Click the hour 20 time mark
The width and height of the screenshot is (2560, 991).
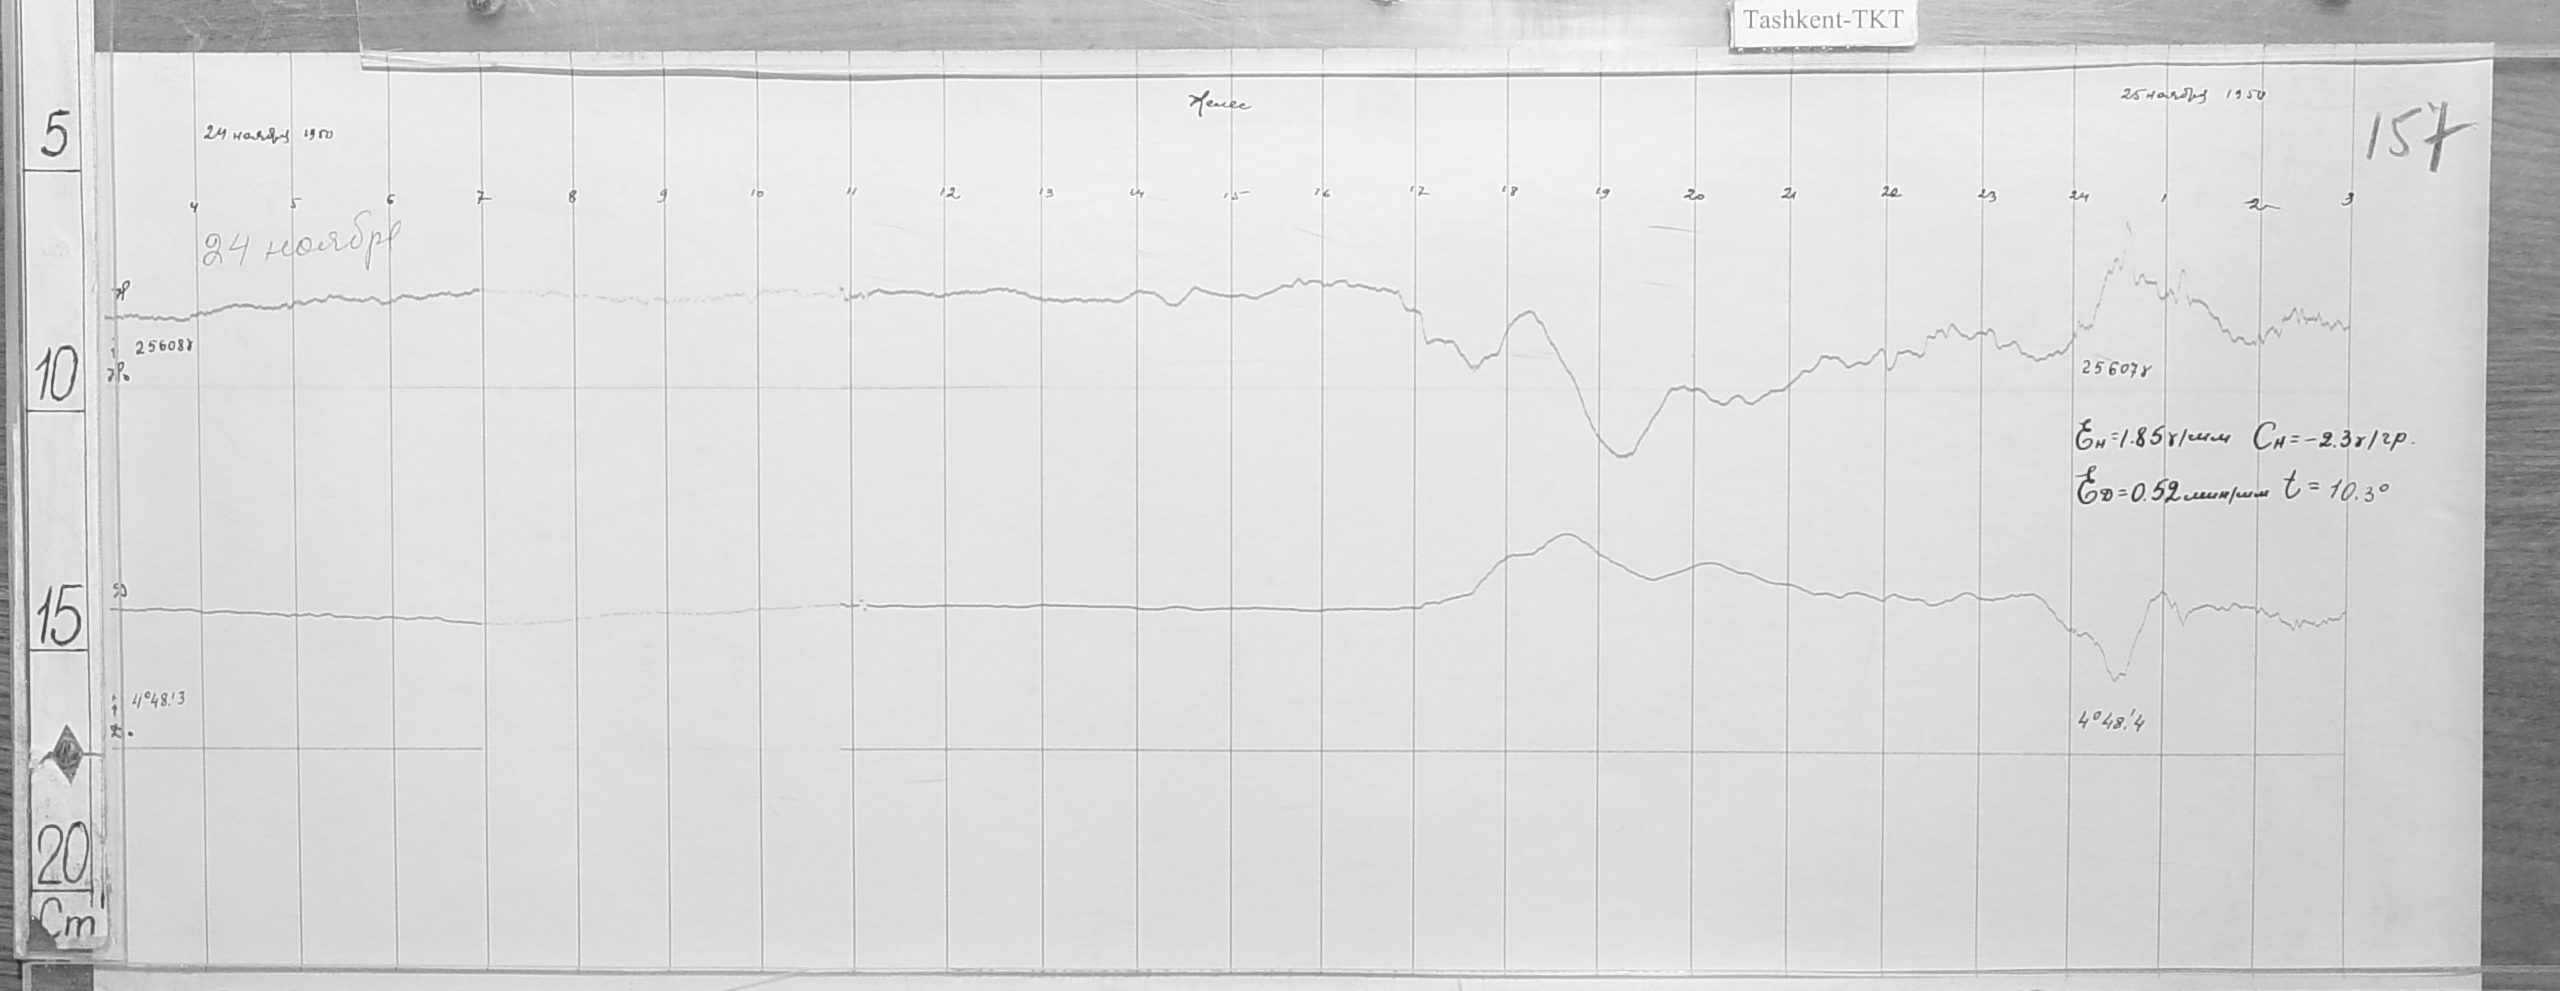click(x=1694, y=196)
